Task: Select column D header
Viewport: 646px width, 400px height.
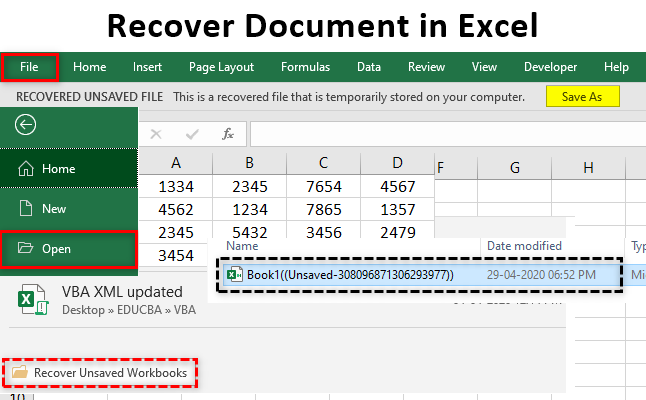Action: (x=397, y=163)
